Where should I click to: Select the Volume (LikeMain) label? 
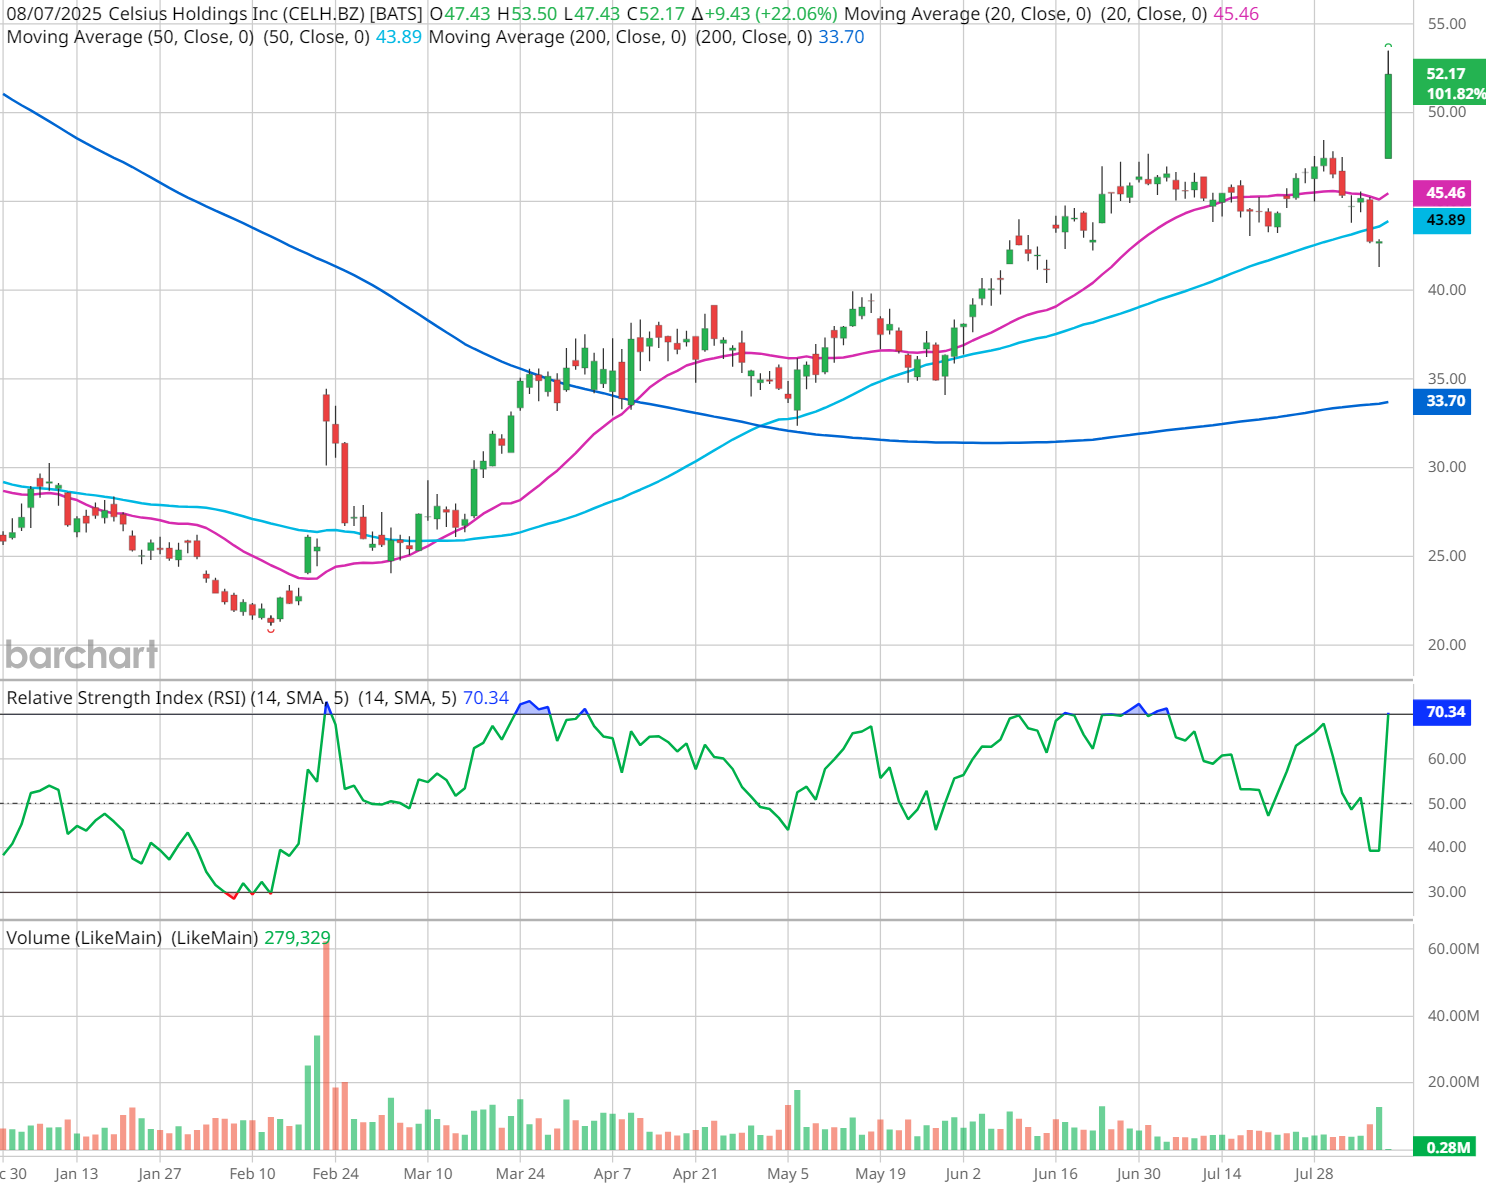[84, 938]
